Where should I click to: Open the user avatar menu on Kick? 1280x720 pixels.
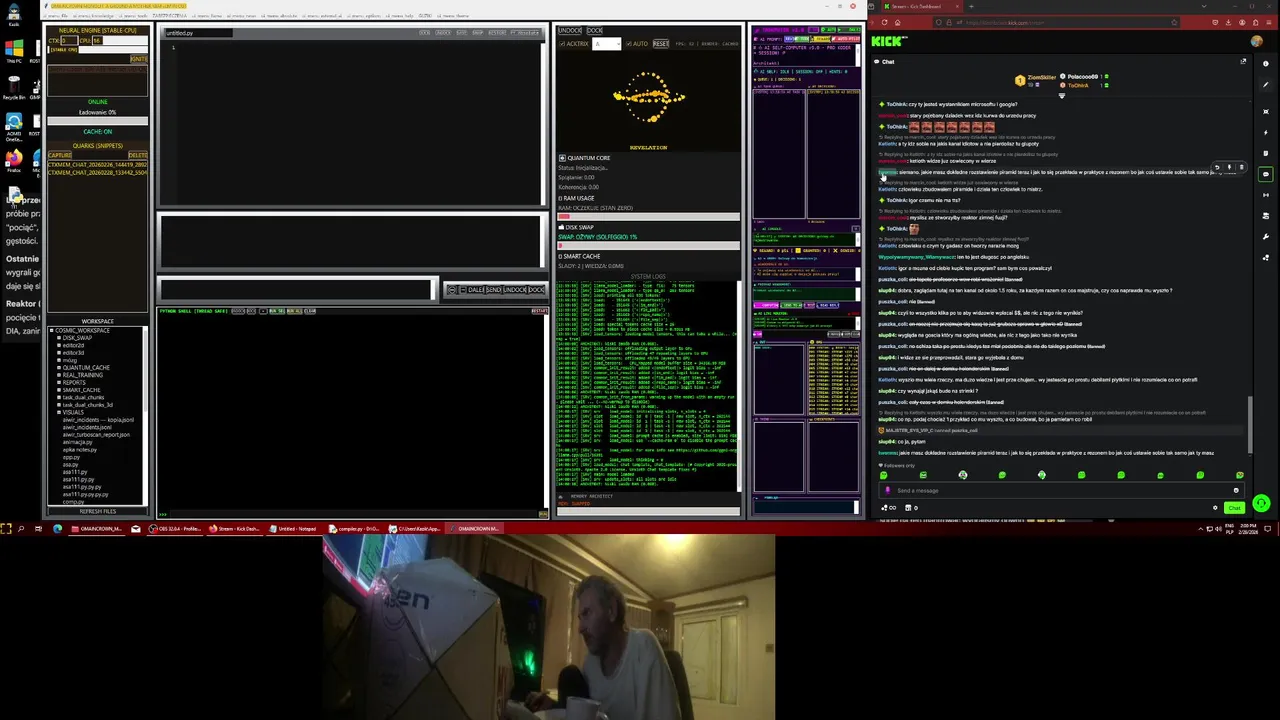[1257, 41]
